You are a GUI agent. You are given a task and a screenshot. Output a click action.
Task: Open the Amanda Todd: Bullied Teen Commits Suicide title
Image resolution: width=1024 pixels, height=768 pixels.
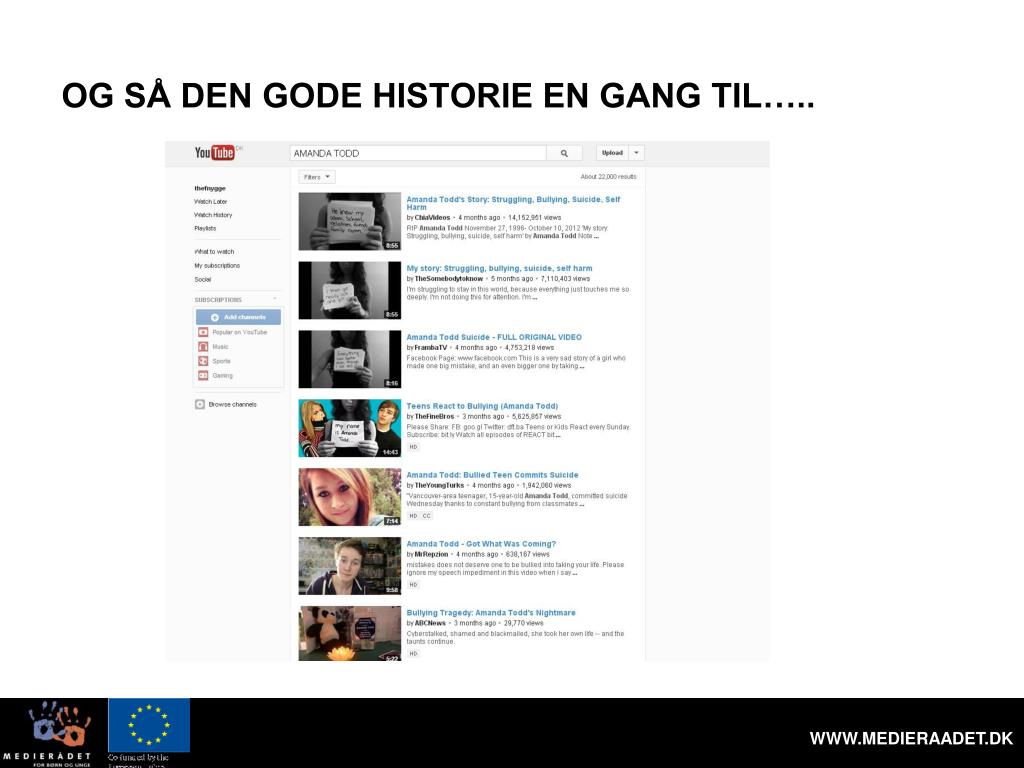coord(492,475)
